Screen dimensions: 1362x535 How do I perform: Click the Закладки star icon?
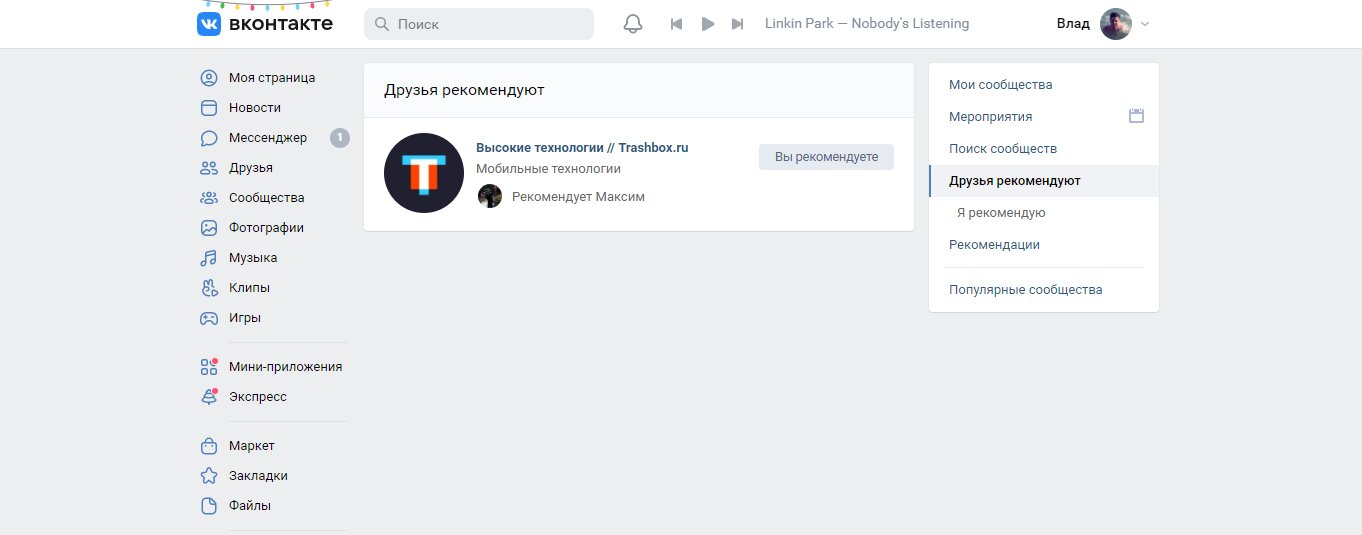[x=209, y=476]
